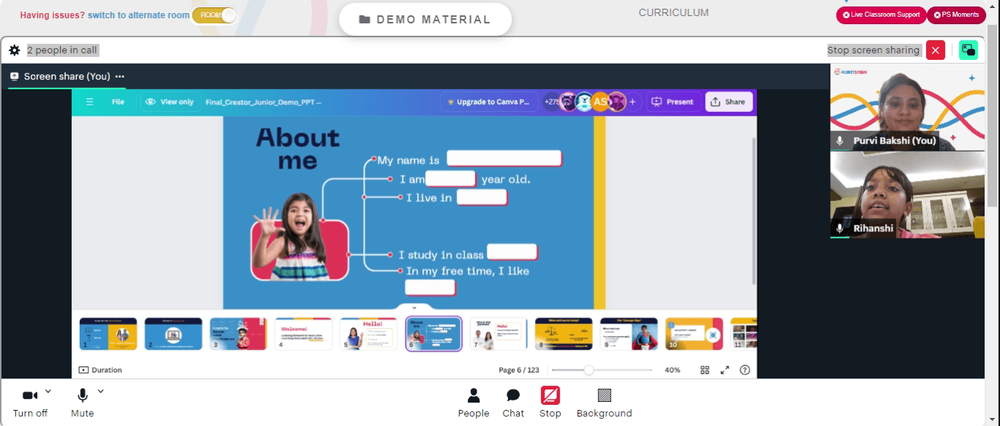The image size is (1000, 426).
Task: Open the People panel
Action: (473, 403)
